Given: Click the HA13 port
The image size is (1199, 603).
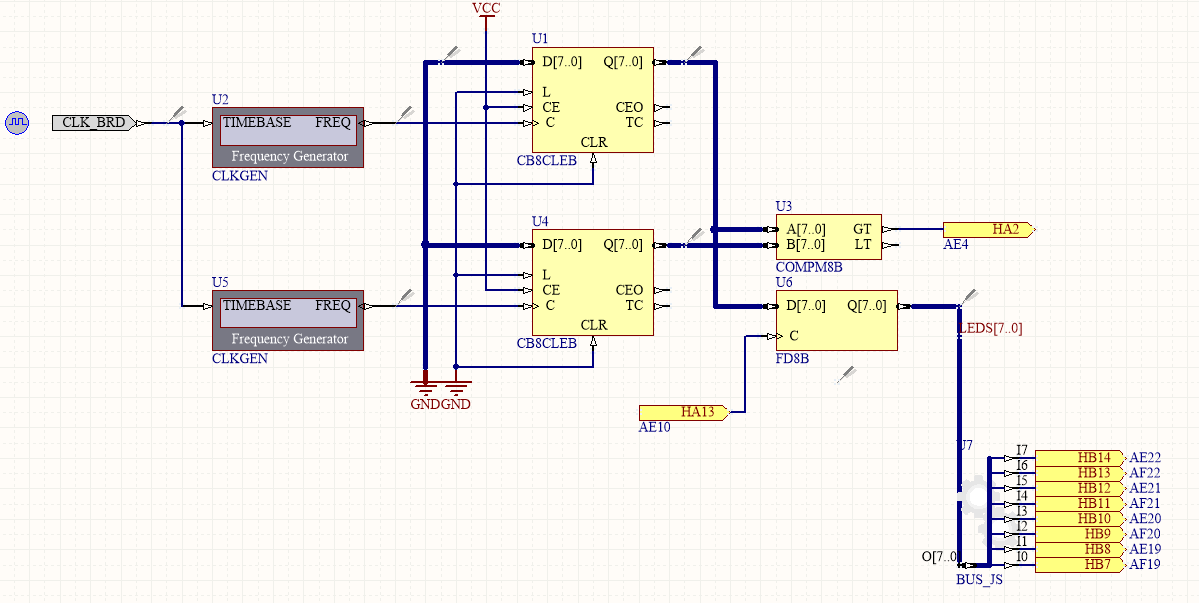Looking at the screenshot, I should click(x=683, y=411).
